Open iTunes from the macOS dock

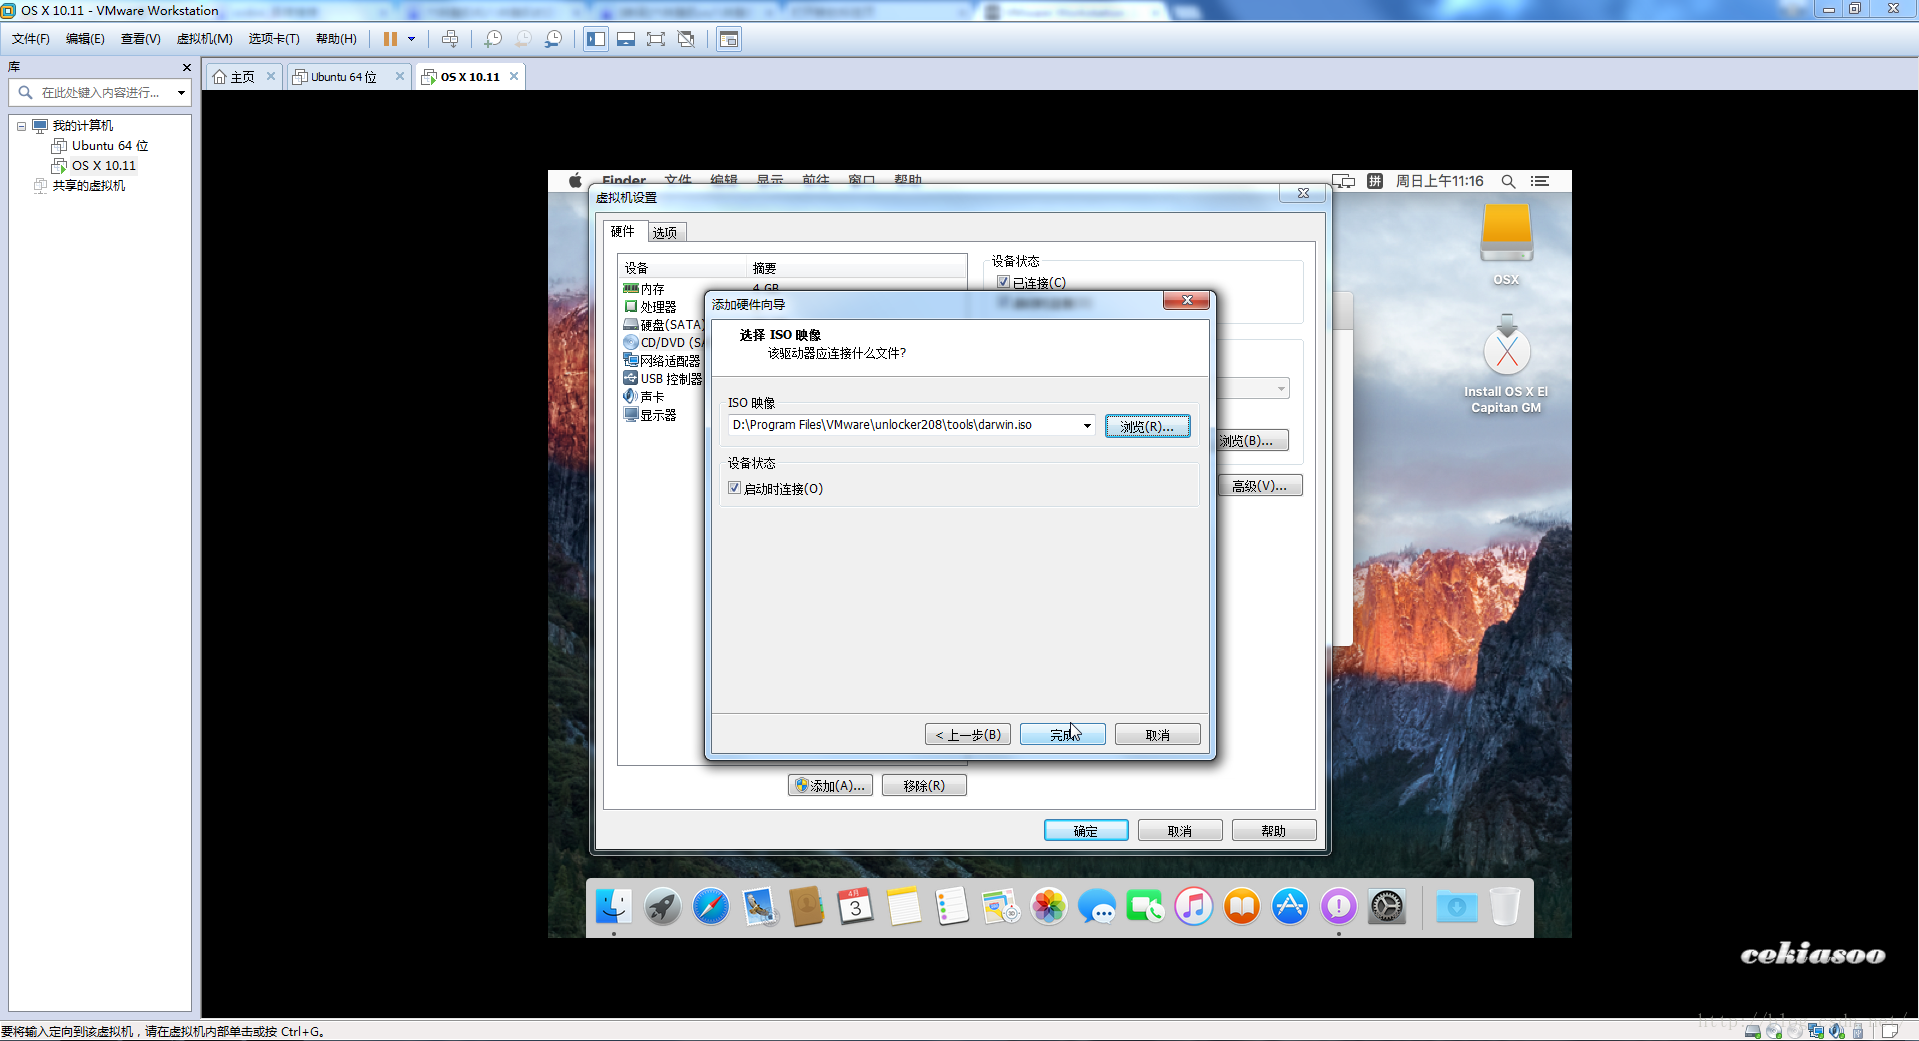point(1194,907)
